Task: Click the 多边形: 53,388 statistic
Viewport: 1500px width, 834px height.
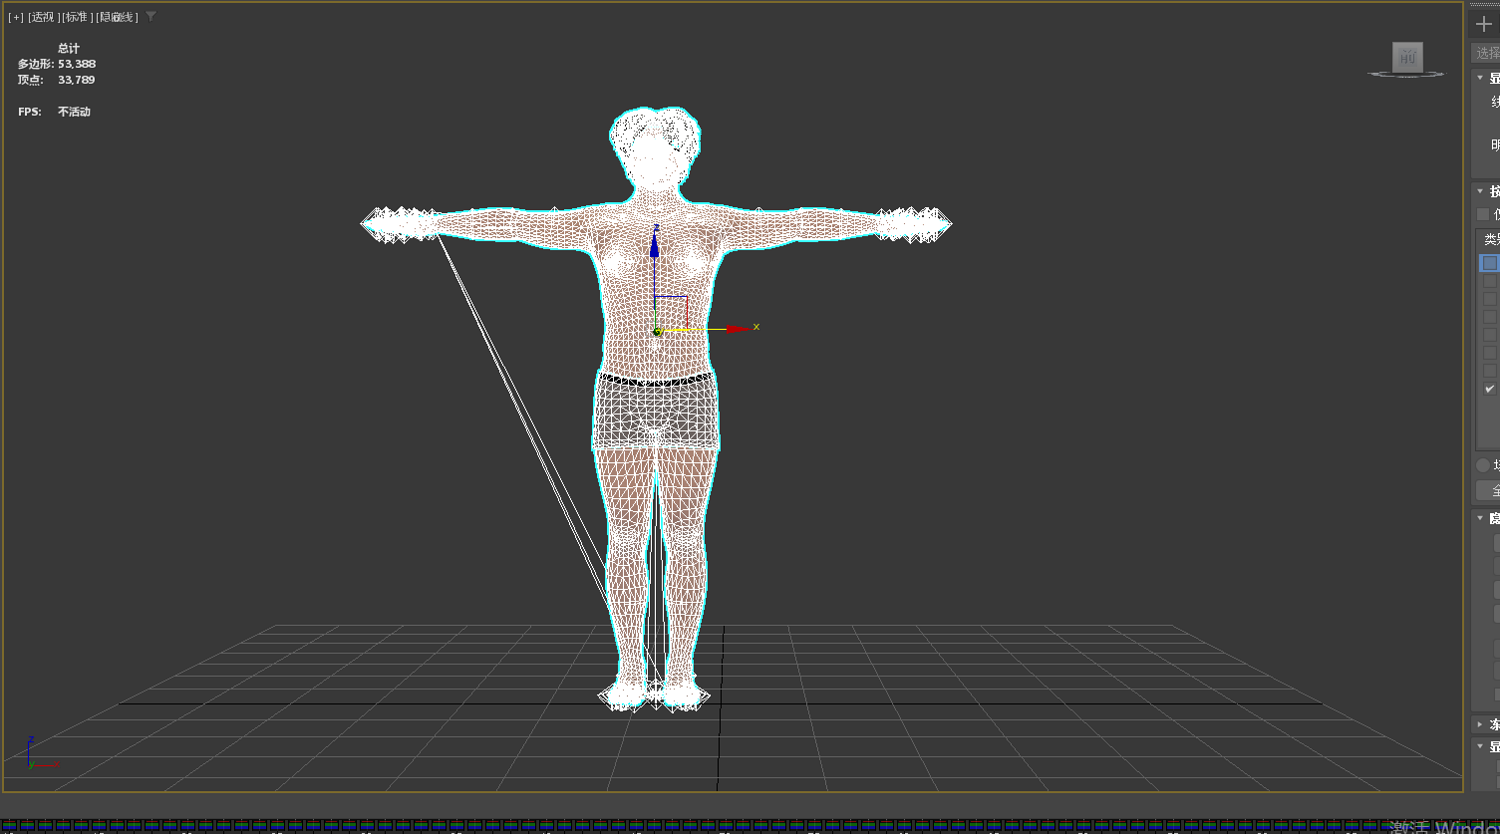Action: (x=57, y=64)
